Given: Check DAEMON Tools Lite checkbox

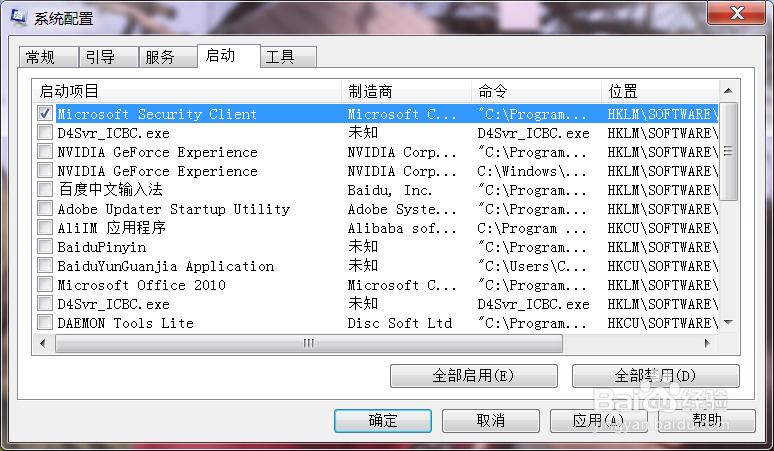Looking at the screenshot, I should point(45,323).
